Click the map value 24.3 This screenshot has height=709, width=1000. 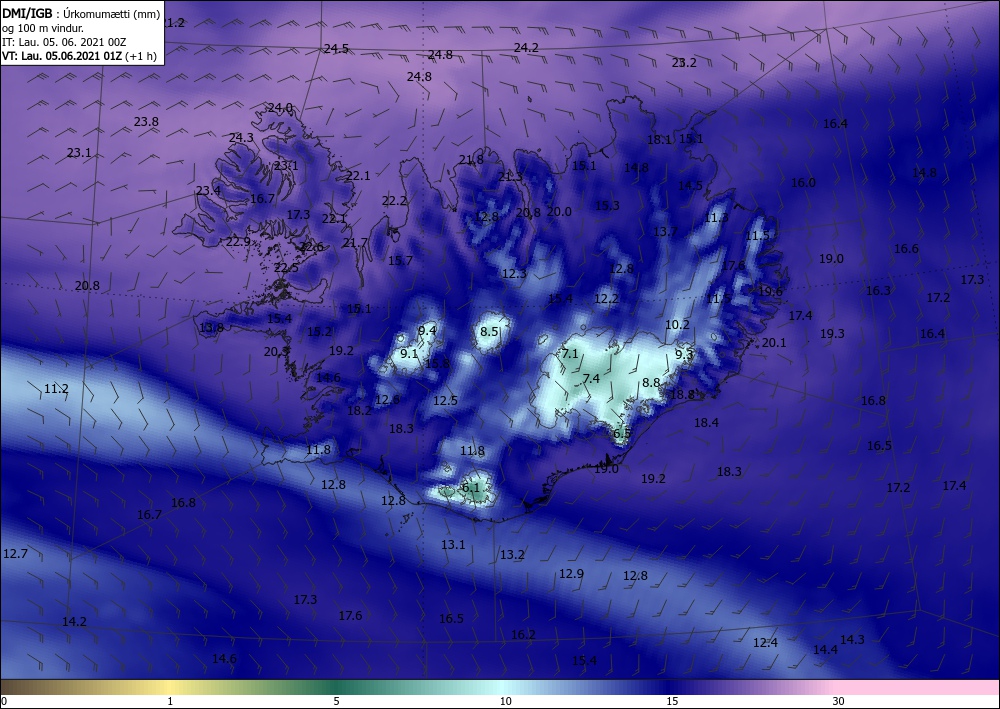click(241, 137)
